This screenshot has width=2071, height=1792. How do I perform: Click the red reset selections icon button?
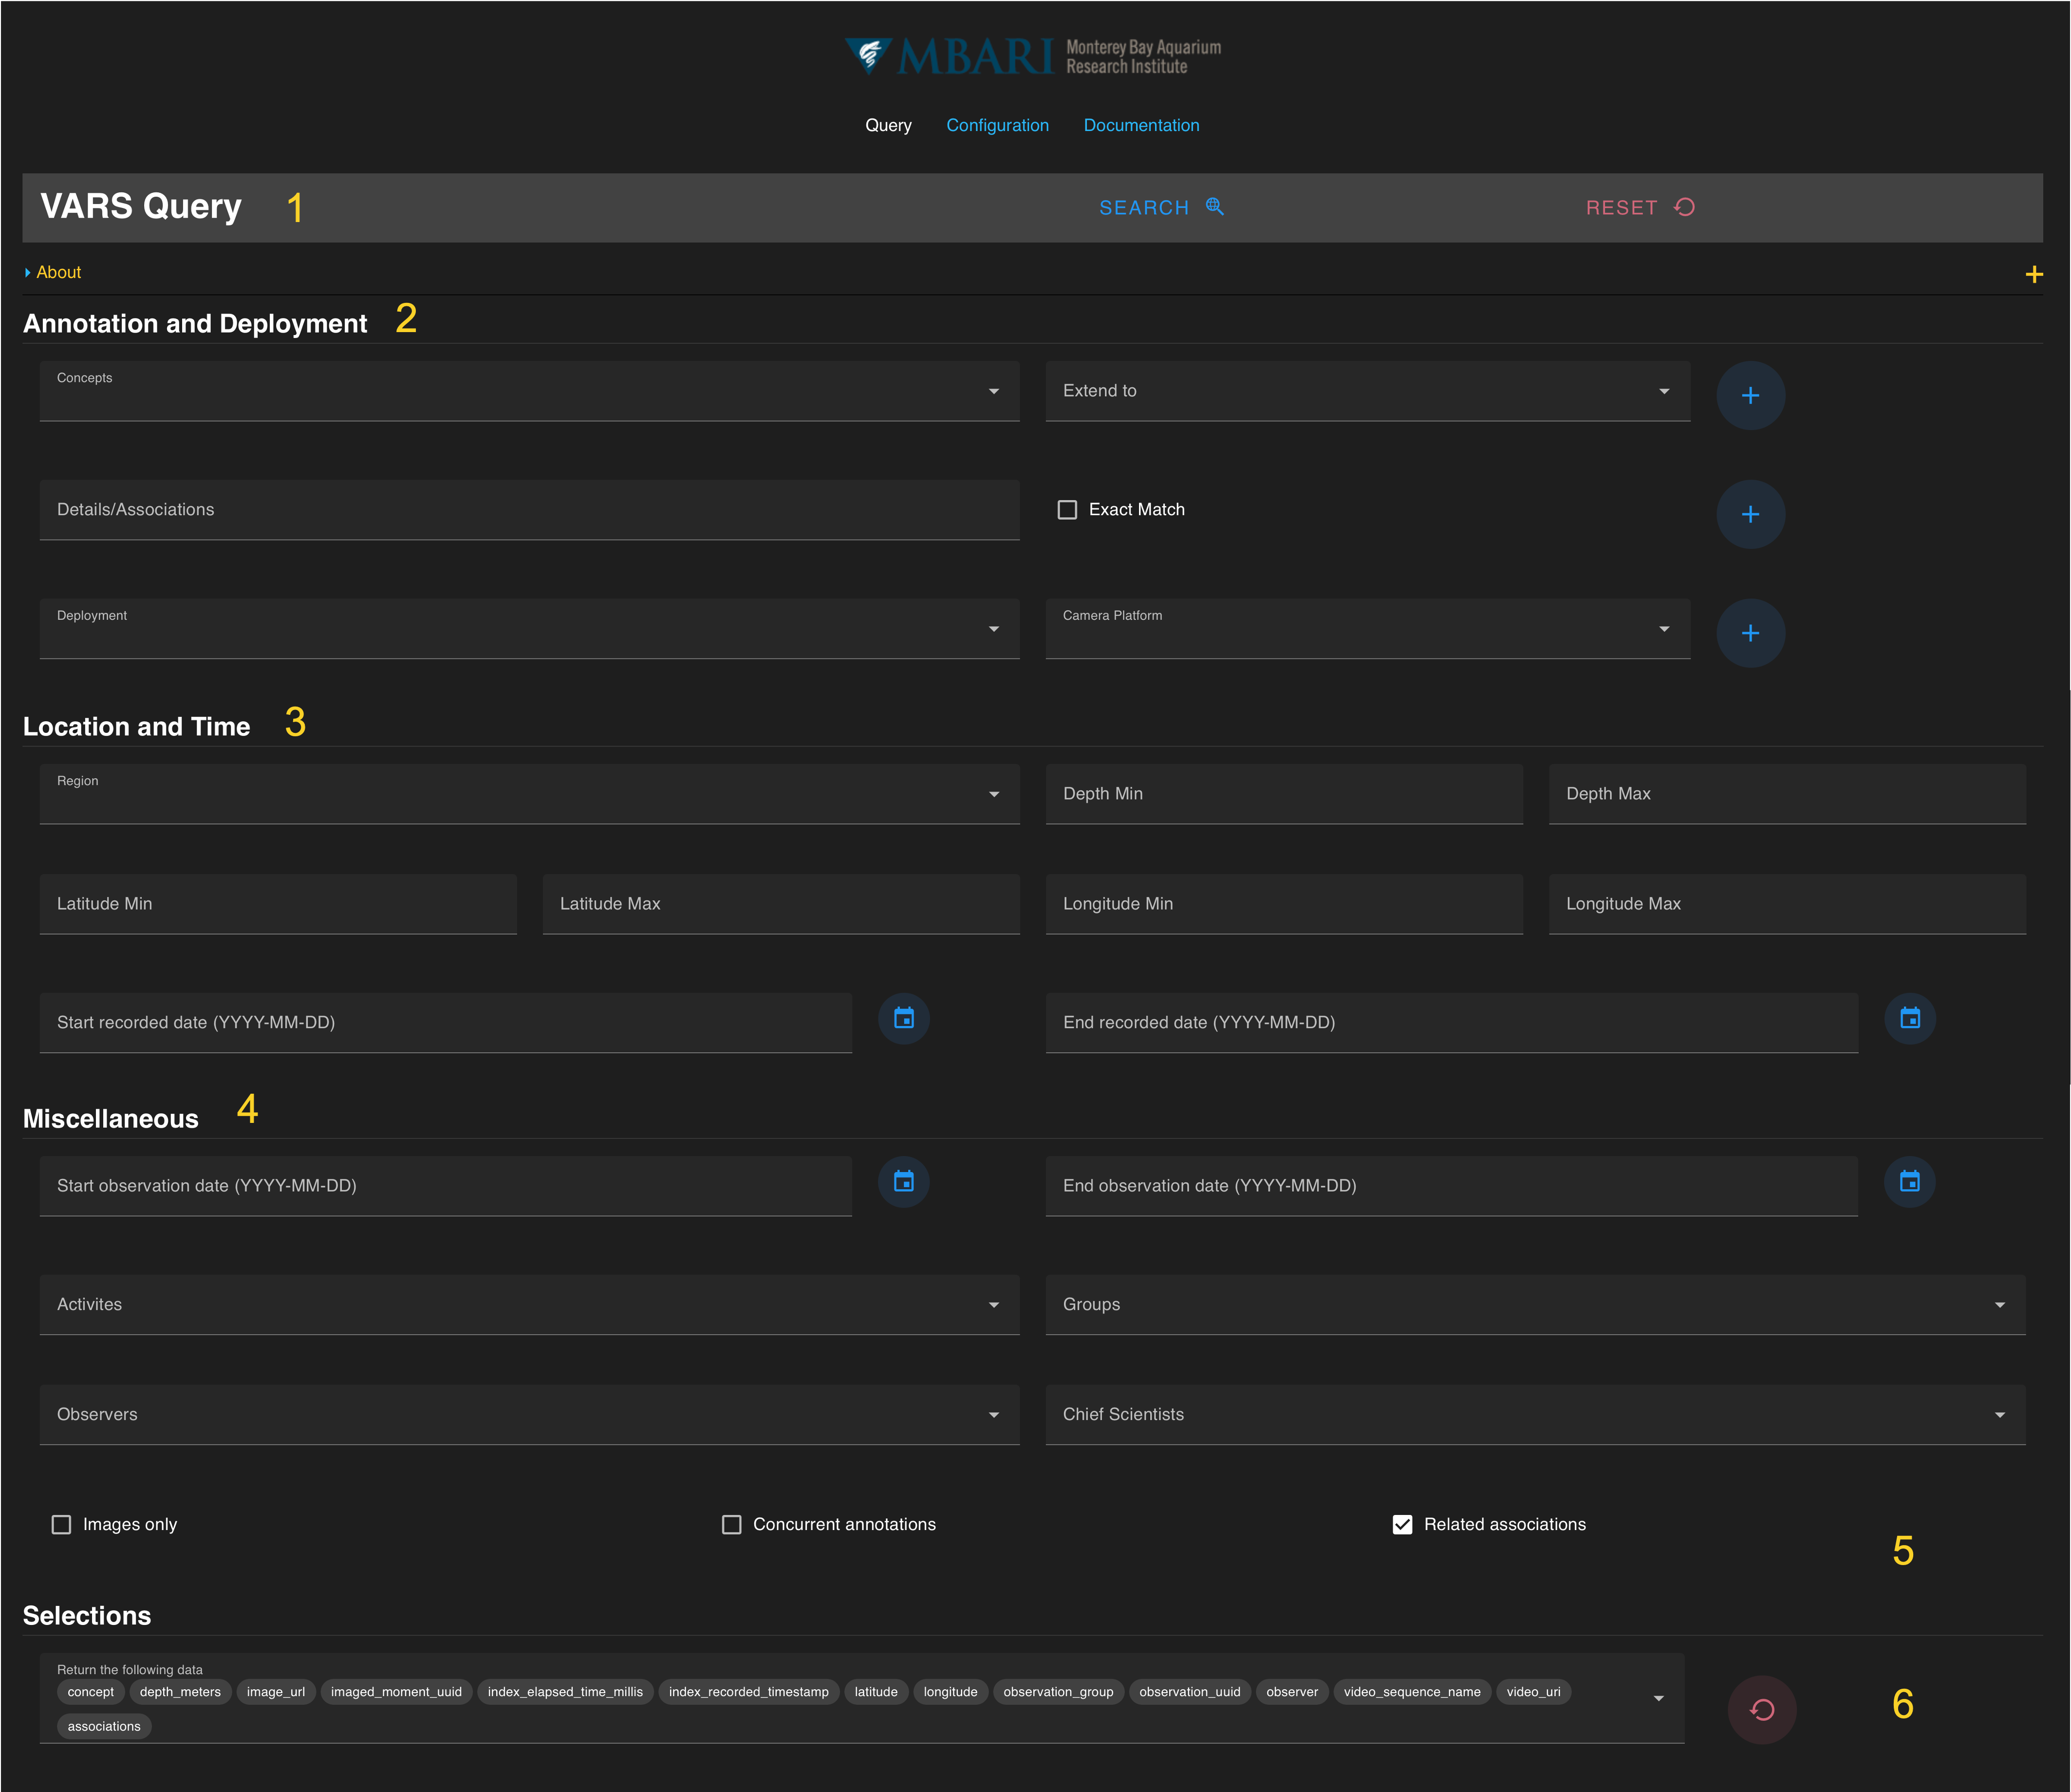point(1761,1710)
